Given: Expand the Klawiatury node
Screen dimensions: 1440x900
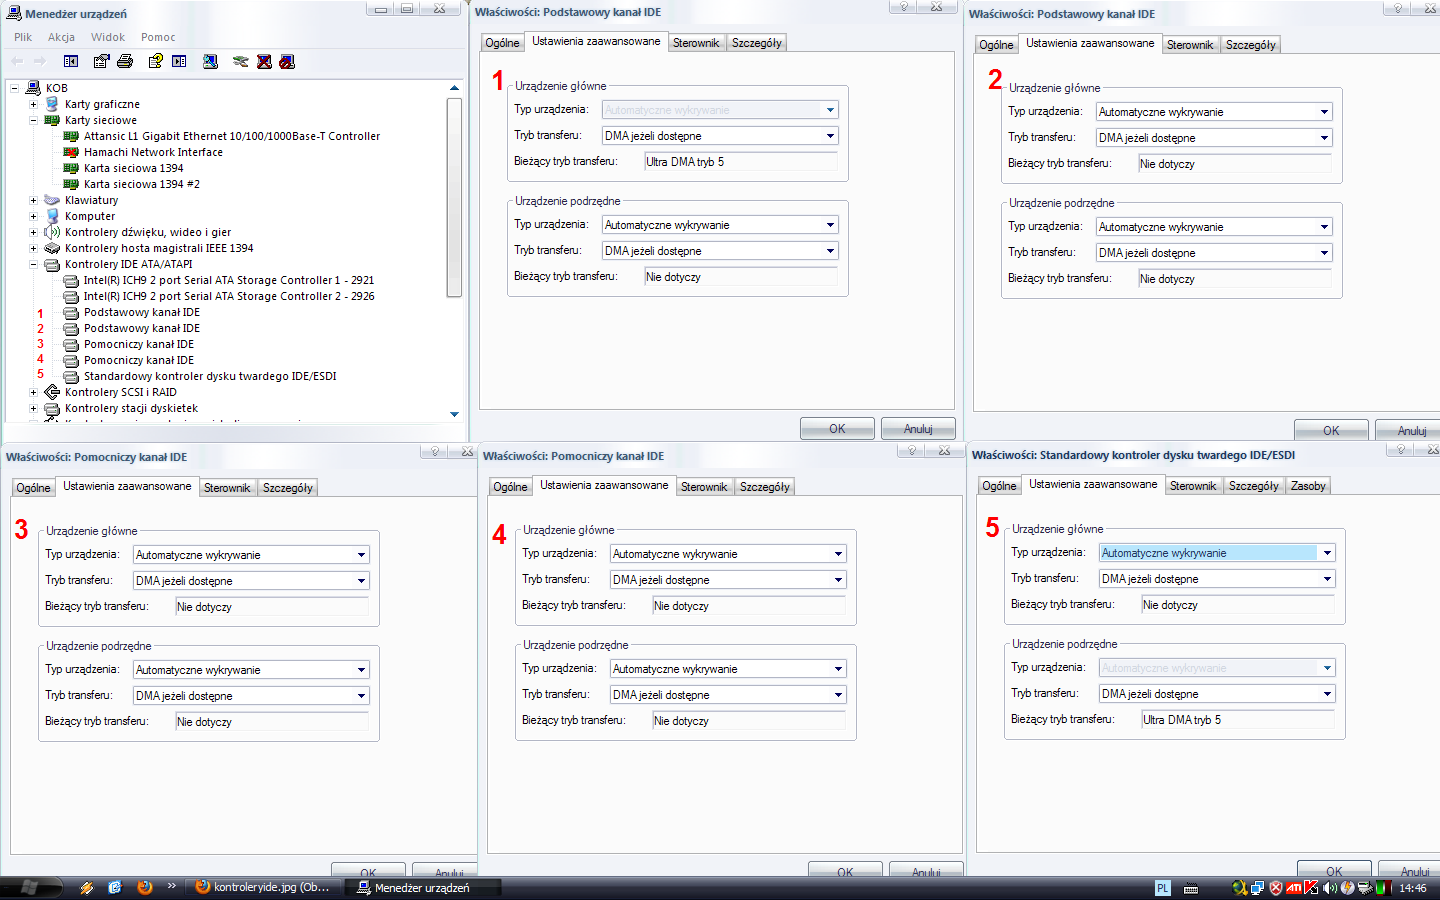Looking at the screenshot, I should coord(33,200).
